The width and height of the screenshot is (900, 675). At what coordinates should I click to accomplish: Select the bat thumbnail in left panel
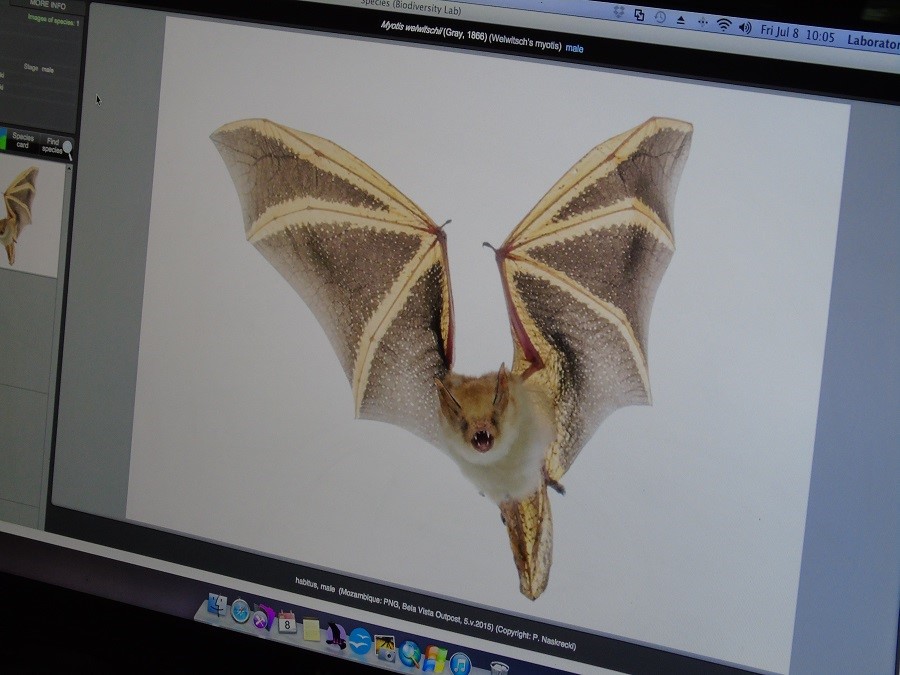[x=30, y=215]
